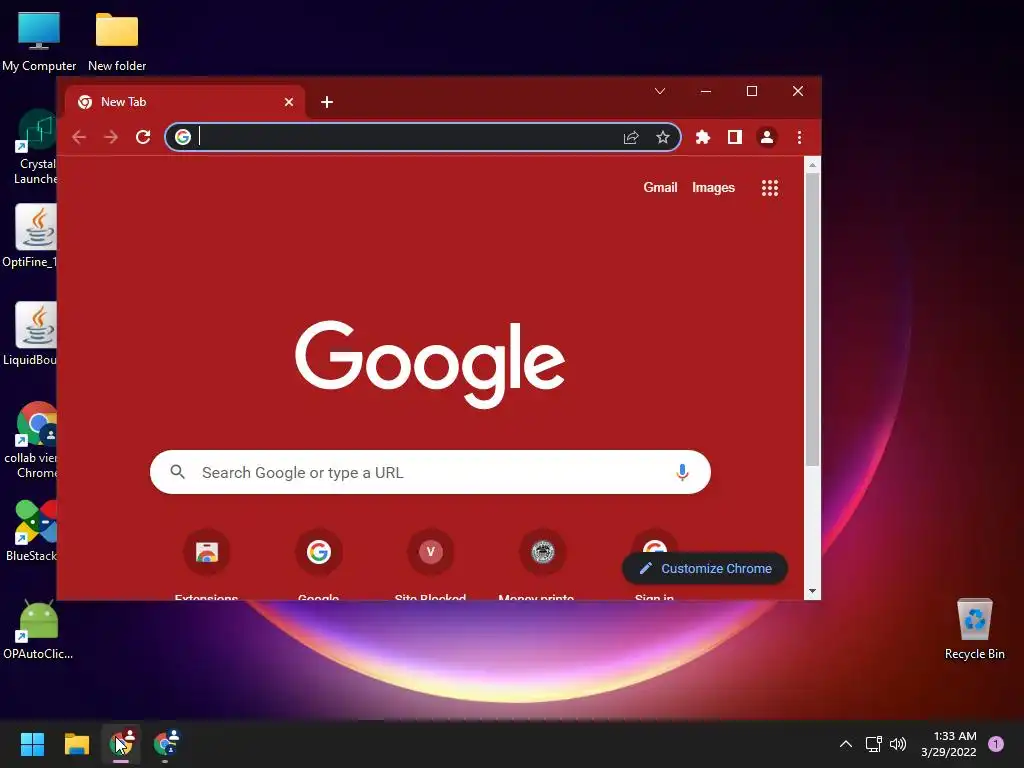The width and height of the screenshot is (1024, 768).
Task: Open the Extensions puzzle-piece menu
Action: coord(703,137)
